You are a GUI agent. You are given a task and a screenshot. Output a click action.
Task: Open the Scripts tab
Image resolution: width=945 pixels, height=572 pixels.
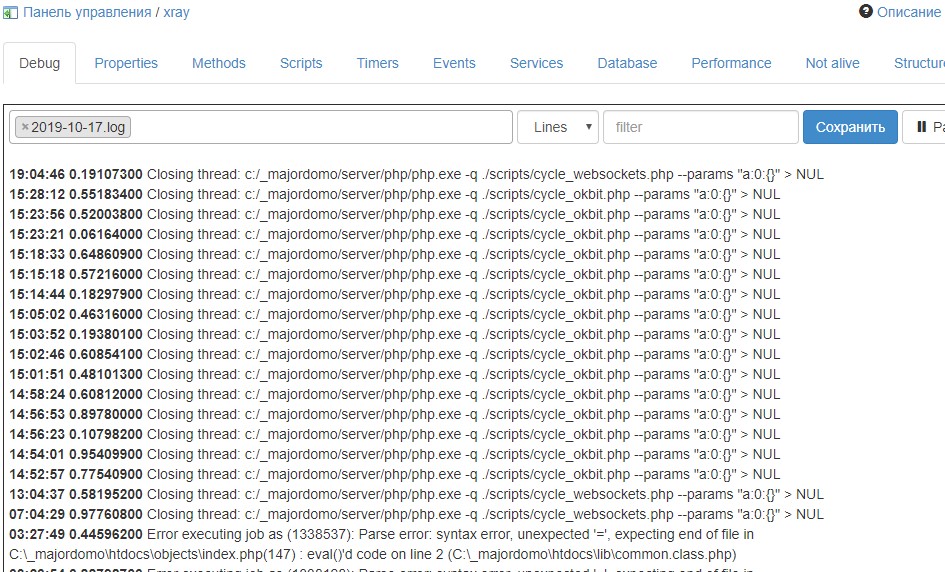(x=301, y=63)
